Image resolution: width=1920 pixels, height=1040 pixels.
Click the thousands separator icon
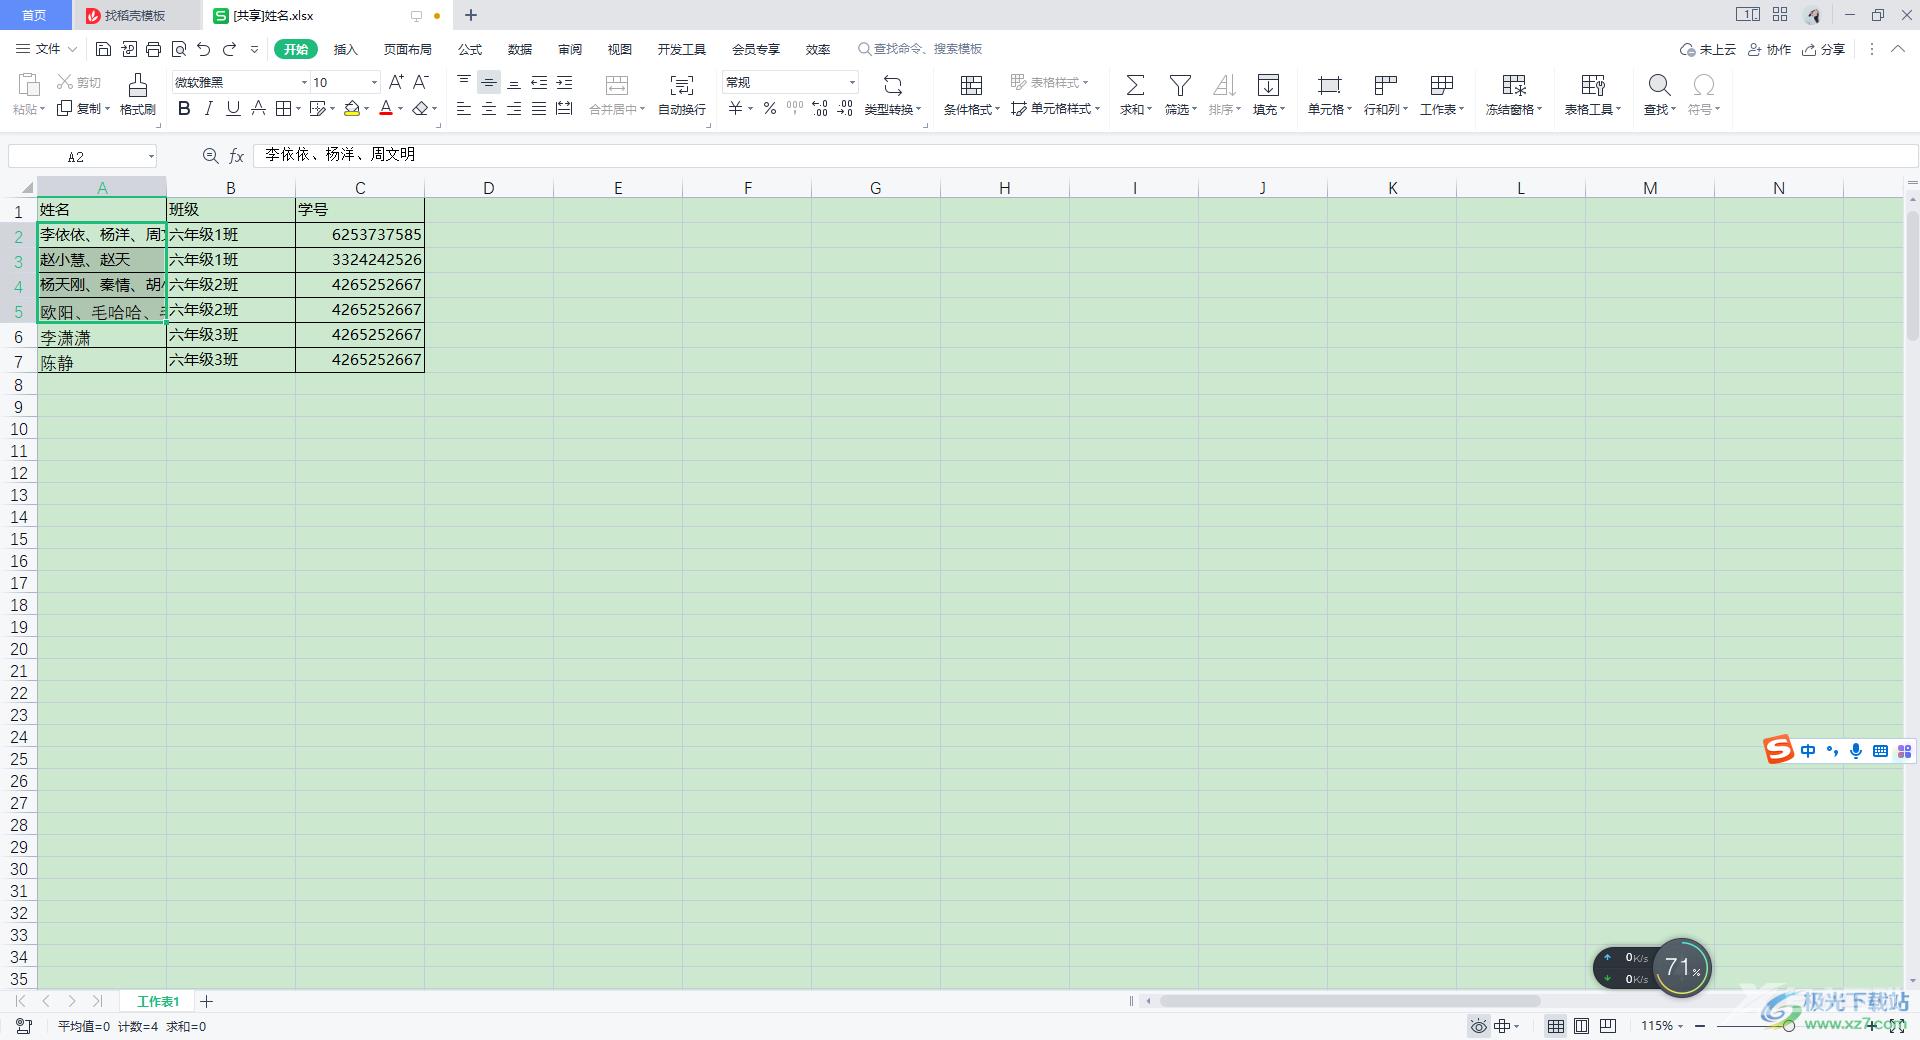[795, 108]
